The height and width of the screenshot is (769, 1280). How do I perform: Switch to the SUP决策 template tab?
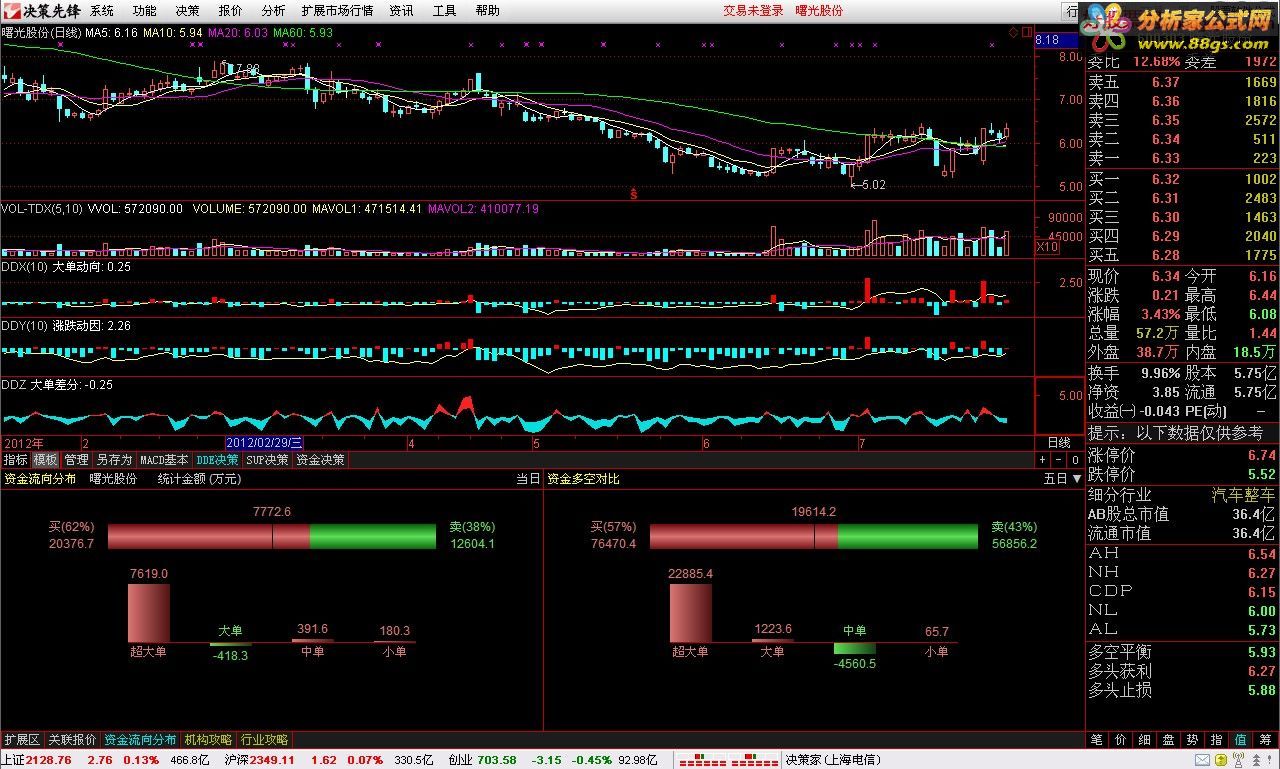pos(267,460)
